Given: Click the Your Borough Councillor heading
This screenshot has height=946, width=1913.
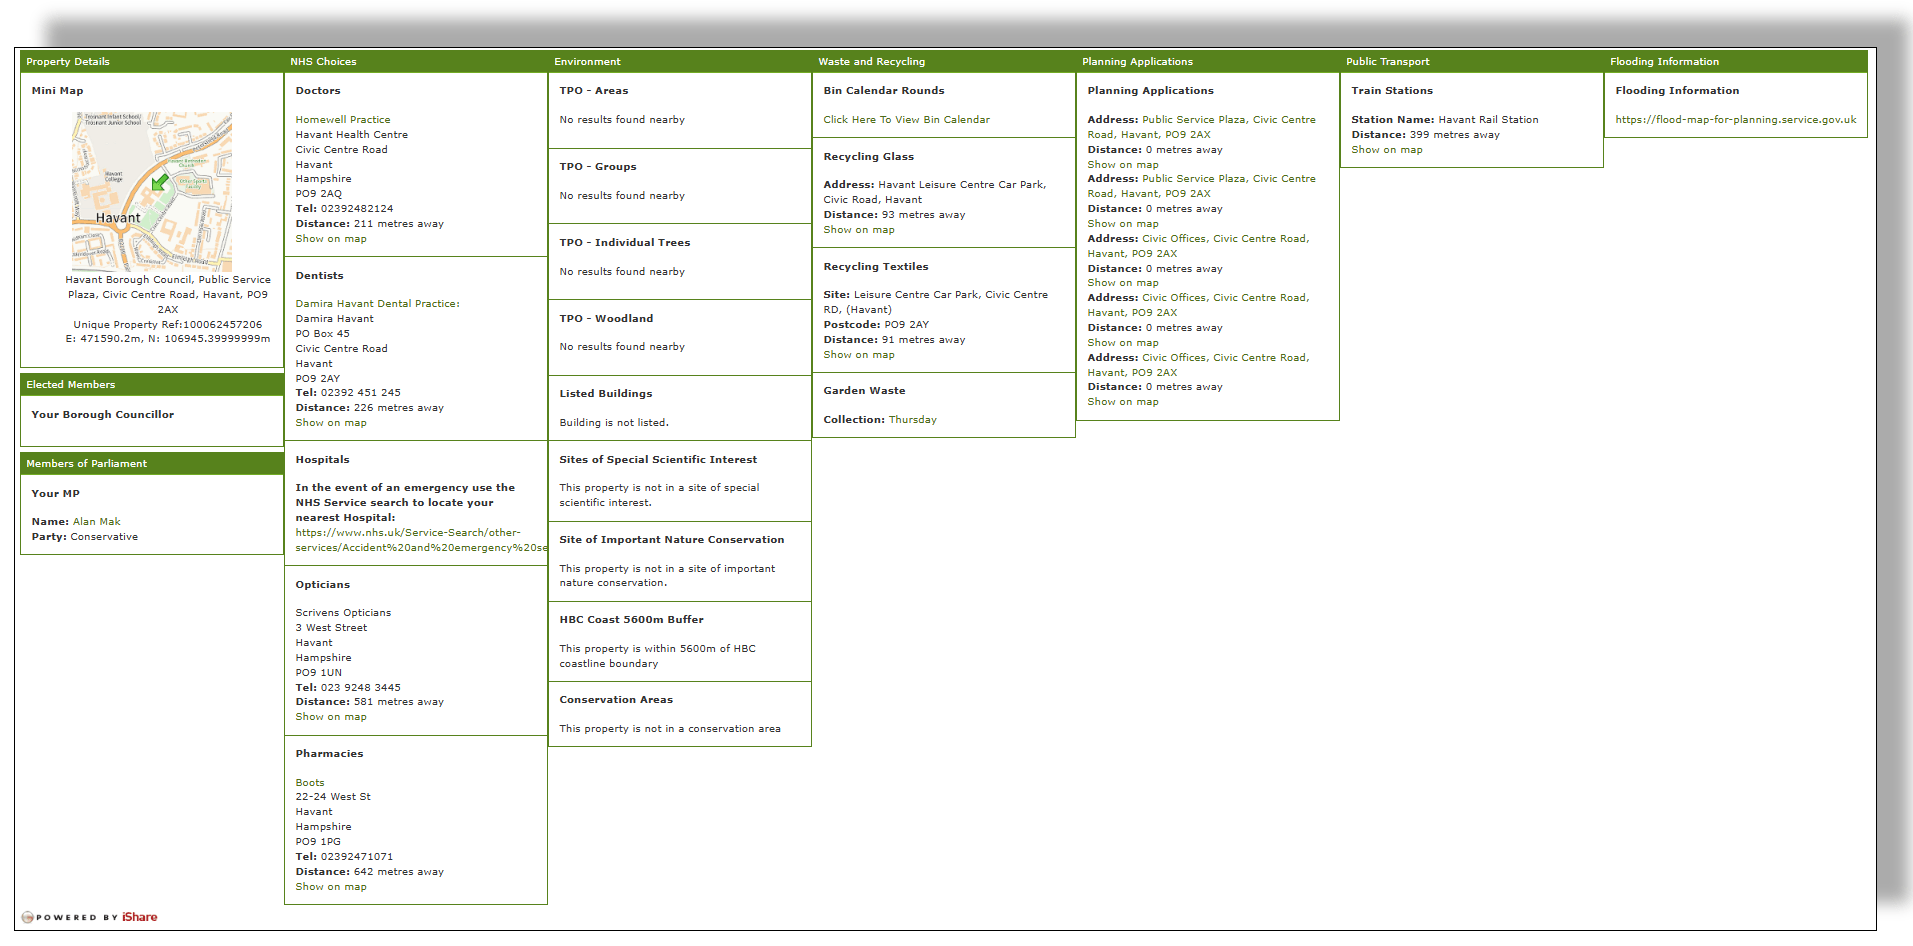Looking at the screenshot, I should click(x=102, y=415).
